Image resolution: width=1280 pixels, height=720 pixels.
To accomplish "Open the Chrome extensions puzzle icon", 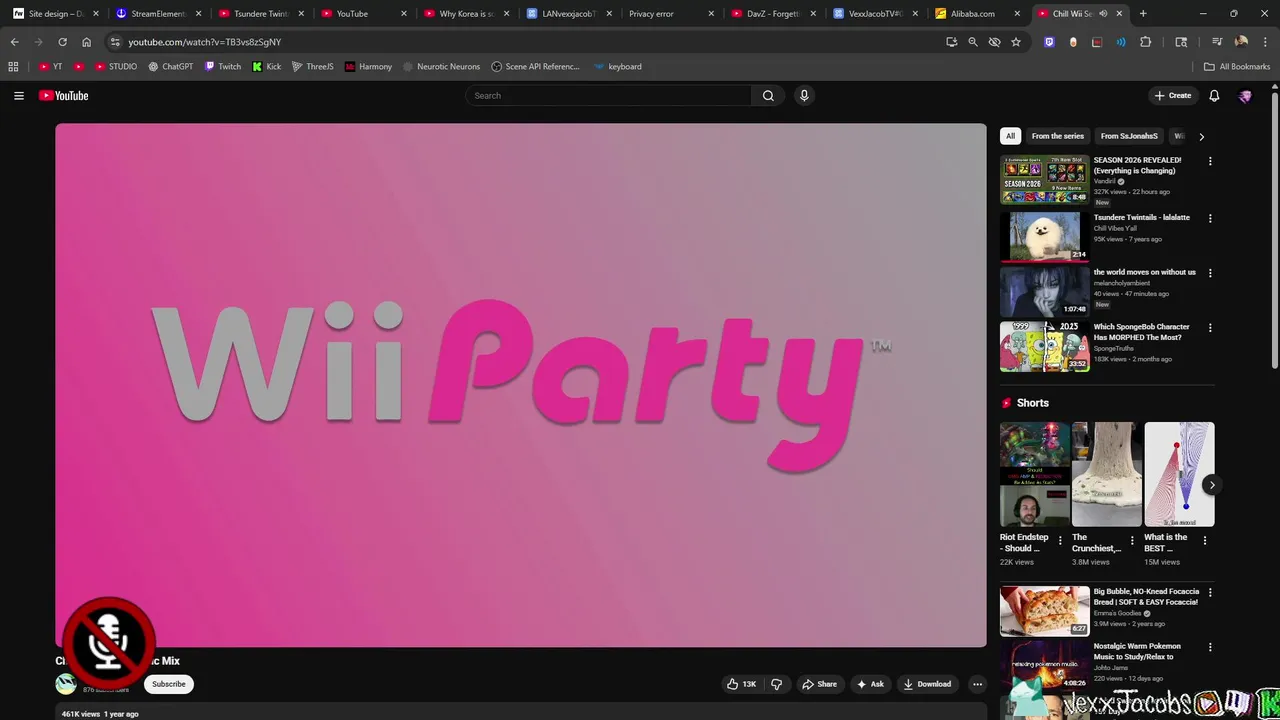I will [x=1146, y=42].
